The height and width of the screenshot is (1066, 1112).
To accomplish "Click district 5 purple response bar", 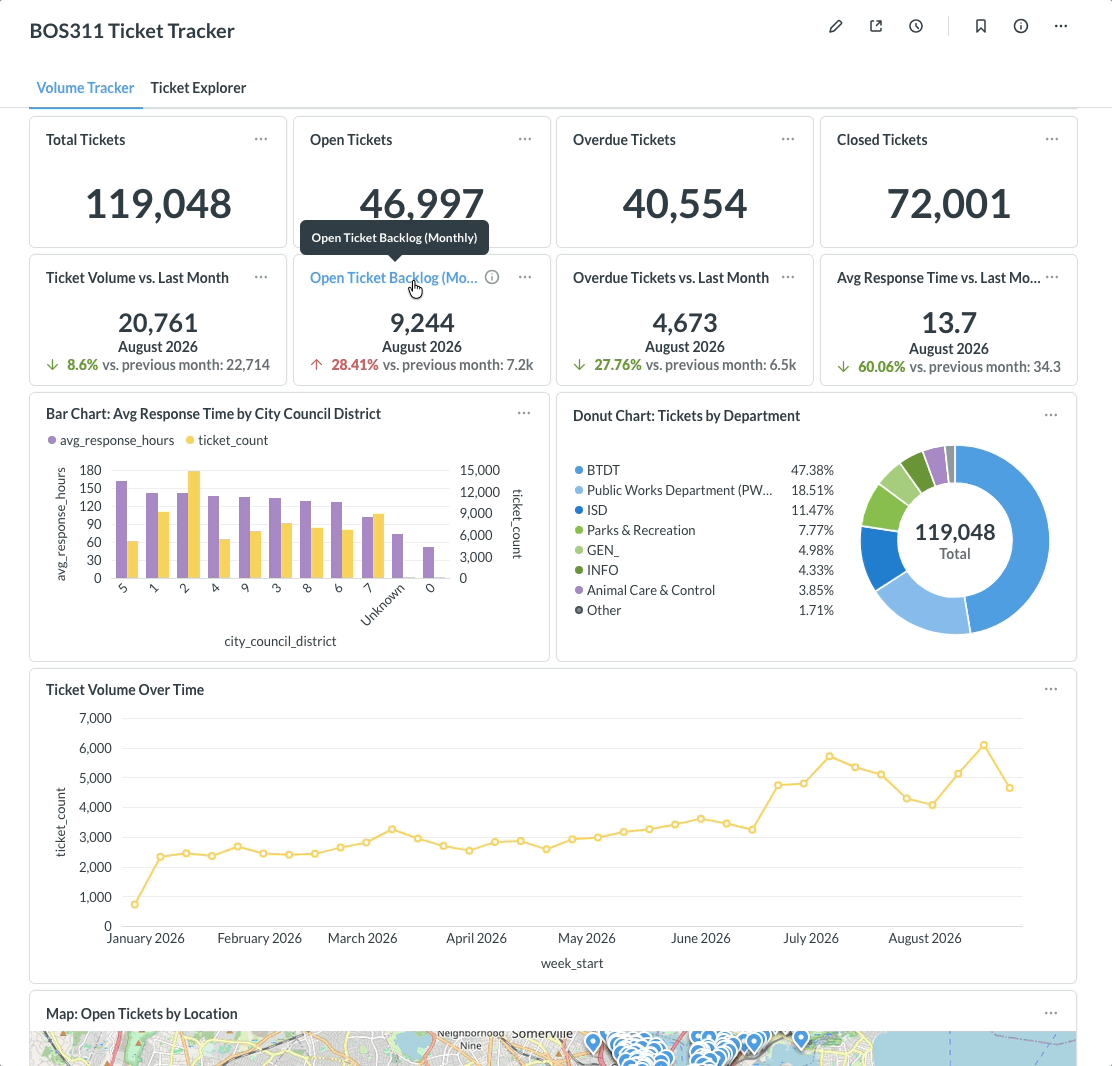I will pyautogui.click(x=121, y=530).
